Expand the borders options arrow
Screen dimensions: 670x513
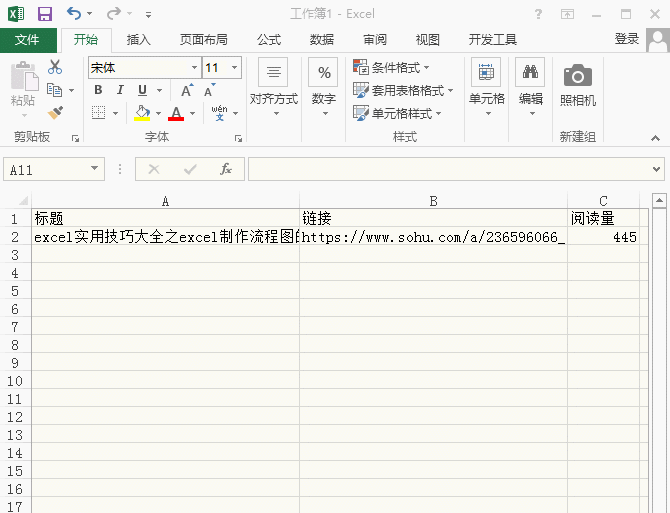(x=115, y=113)
